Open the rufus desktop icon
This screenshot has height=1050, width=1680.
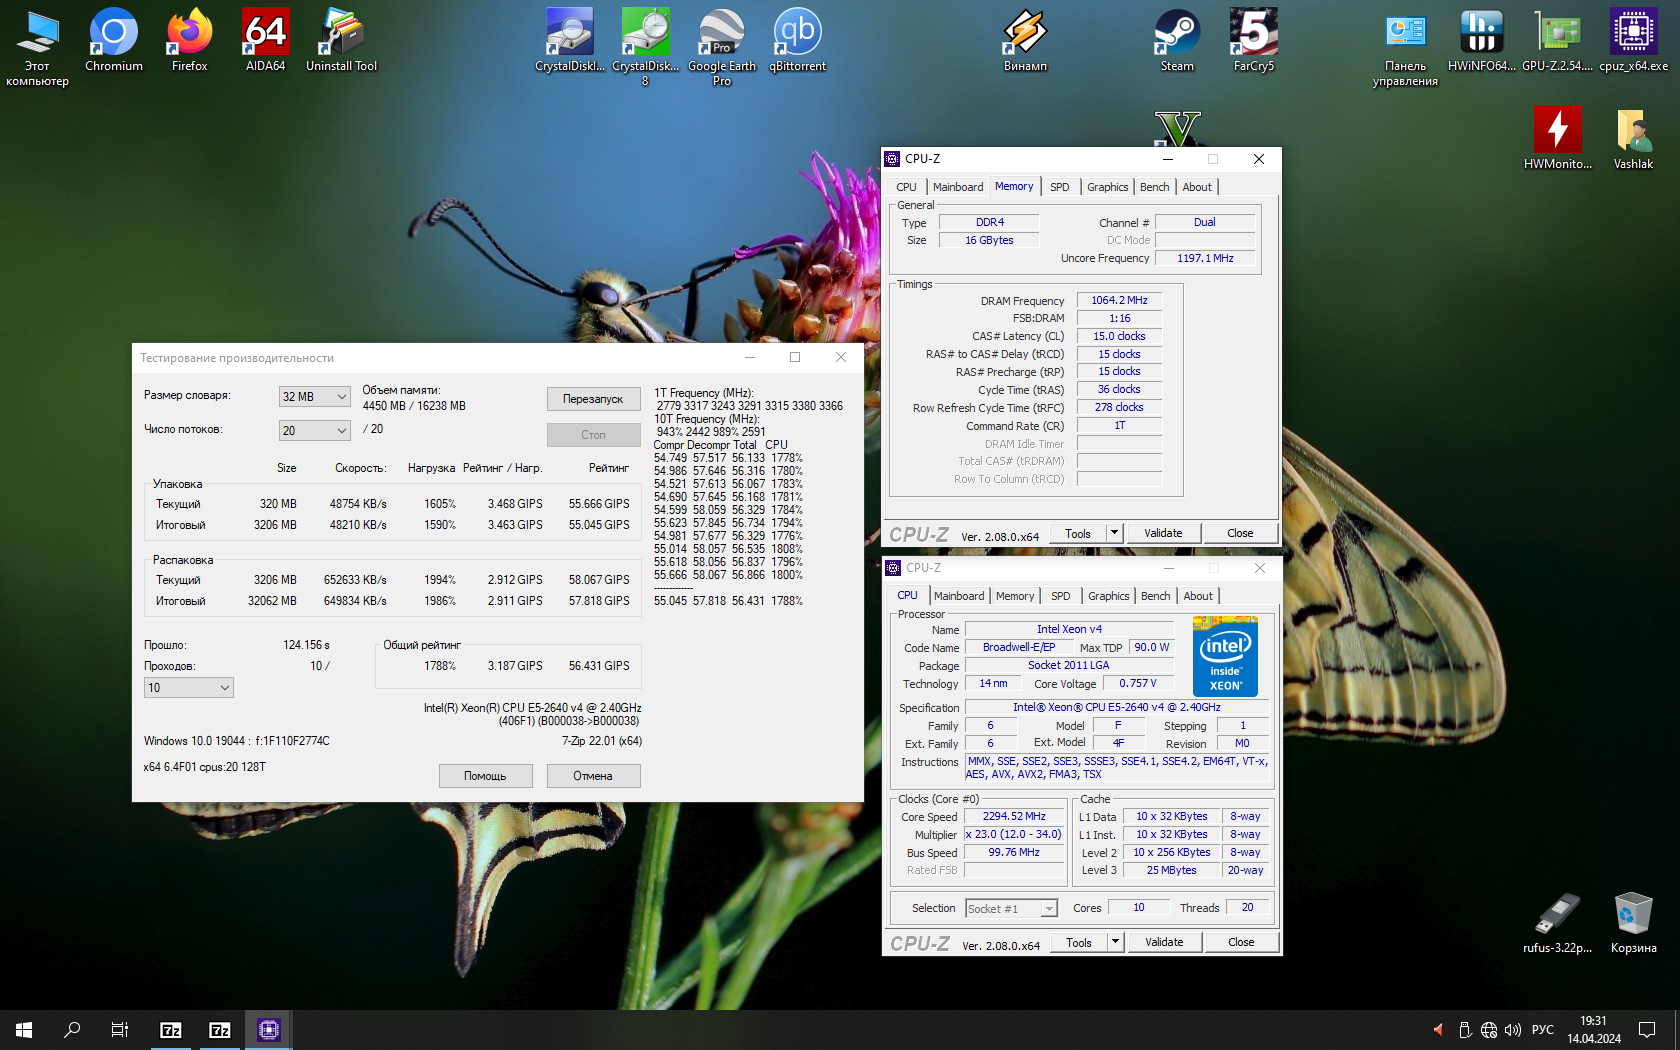pos(1557,922)
